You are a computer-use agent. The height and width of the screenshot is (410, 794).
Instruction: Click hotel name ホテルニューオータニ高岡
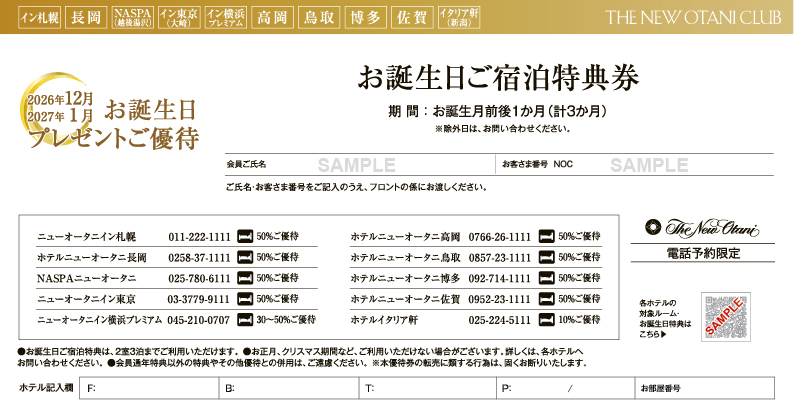pos(405,237)
